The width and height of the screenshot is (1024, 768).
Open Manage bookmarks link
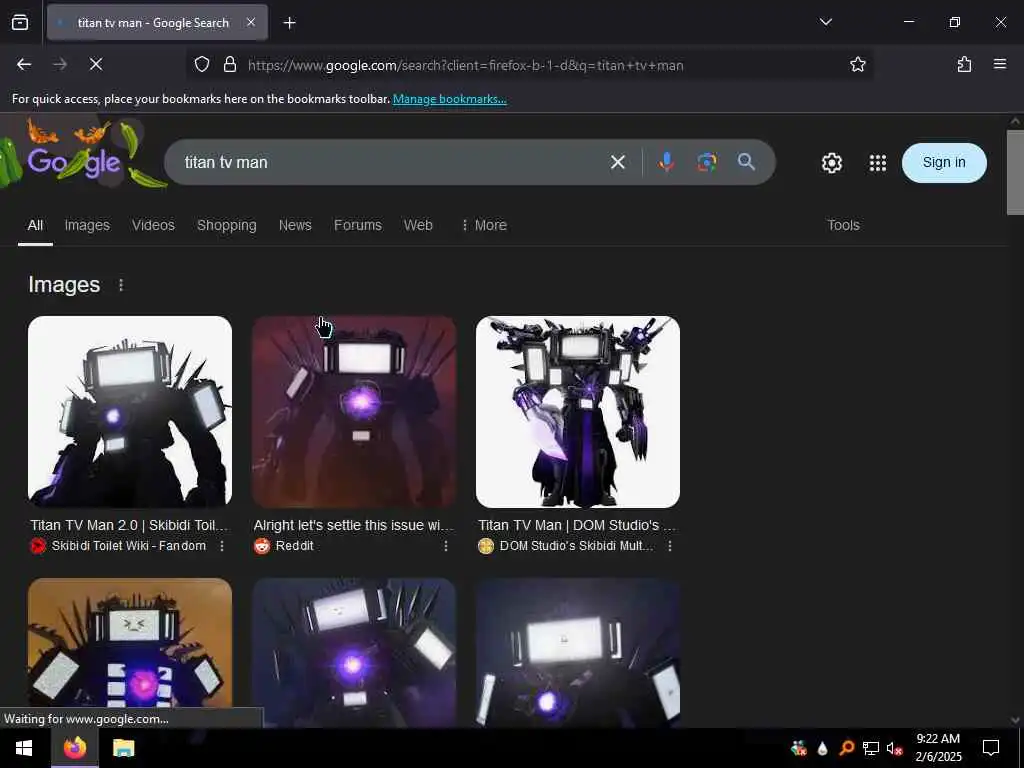tap(449, 99)
